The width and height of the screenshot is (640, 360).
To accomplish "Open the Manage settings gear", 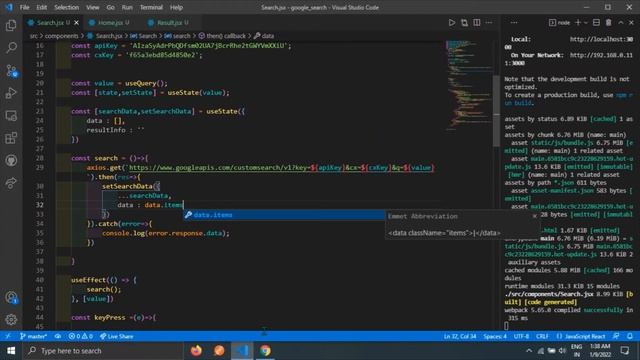I will [11, 320].
